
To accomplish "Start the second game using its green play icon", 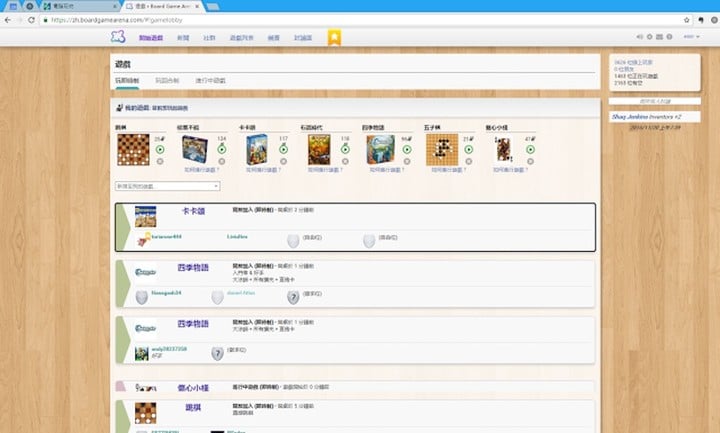I will pyautogui.click(x=222, y=149).
